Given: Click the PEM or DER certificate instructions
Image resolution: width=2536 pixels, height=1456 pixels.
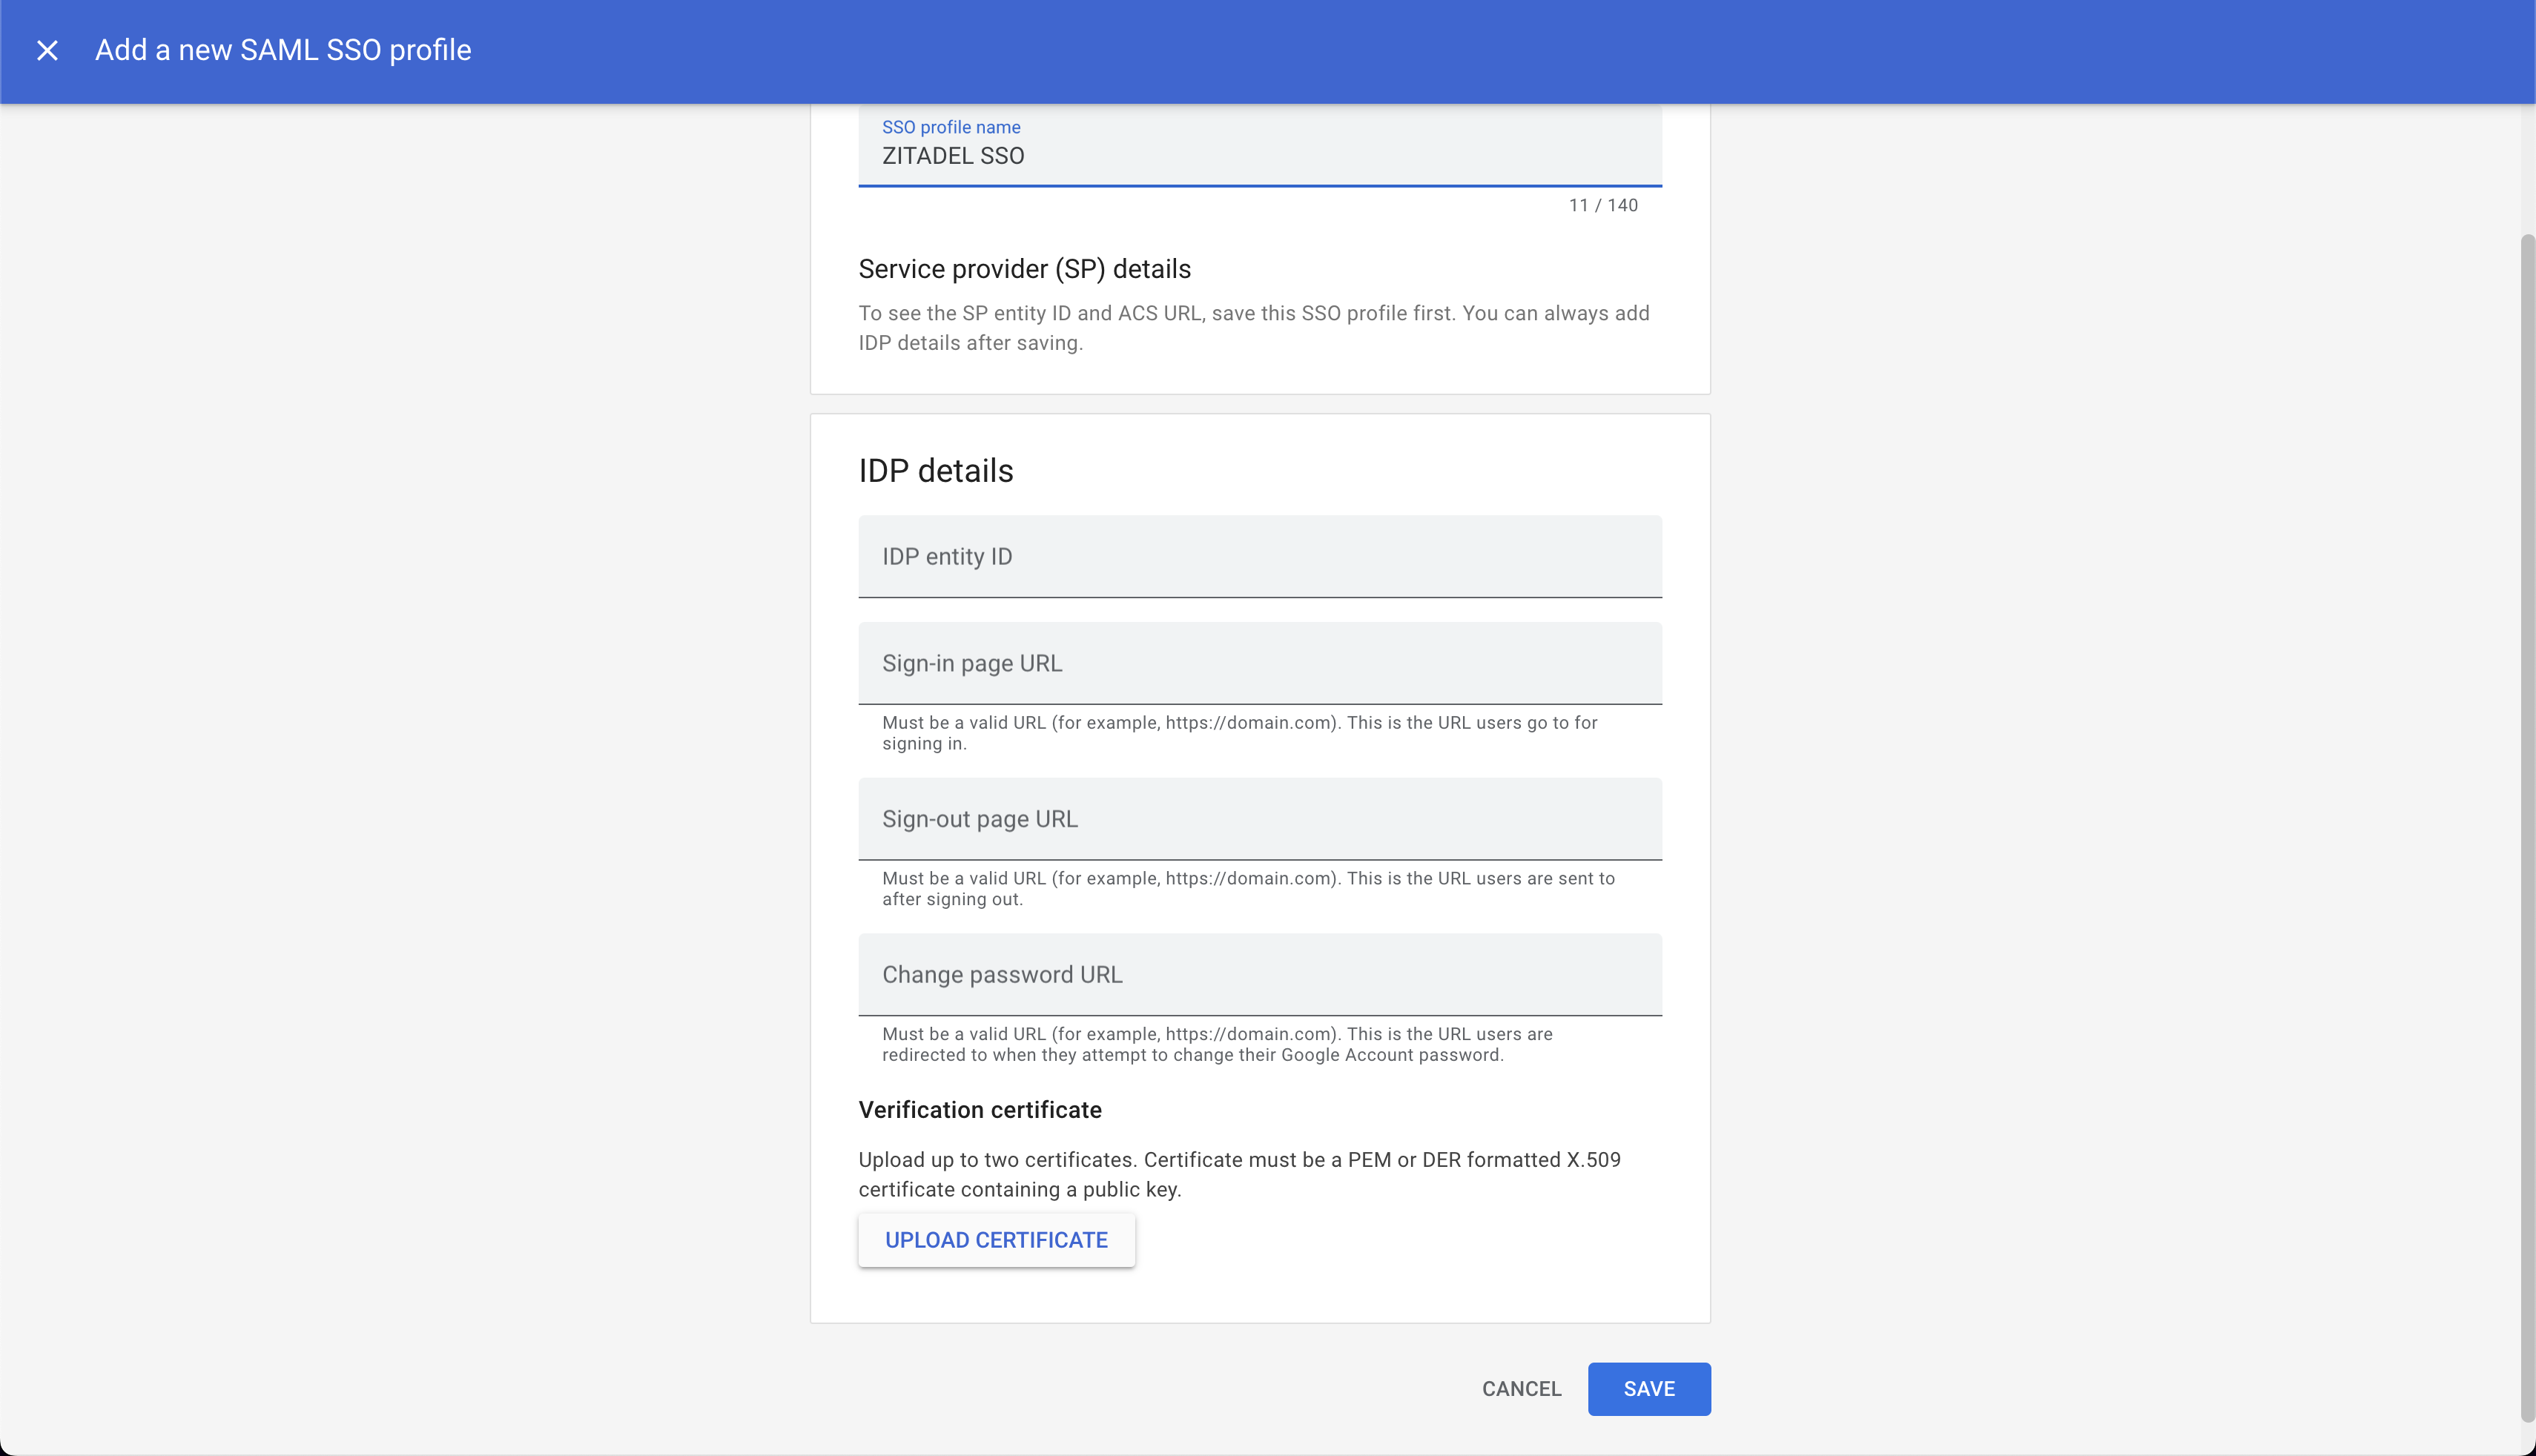Looking at the screenshot, I should [x=1239, y=1174].
